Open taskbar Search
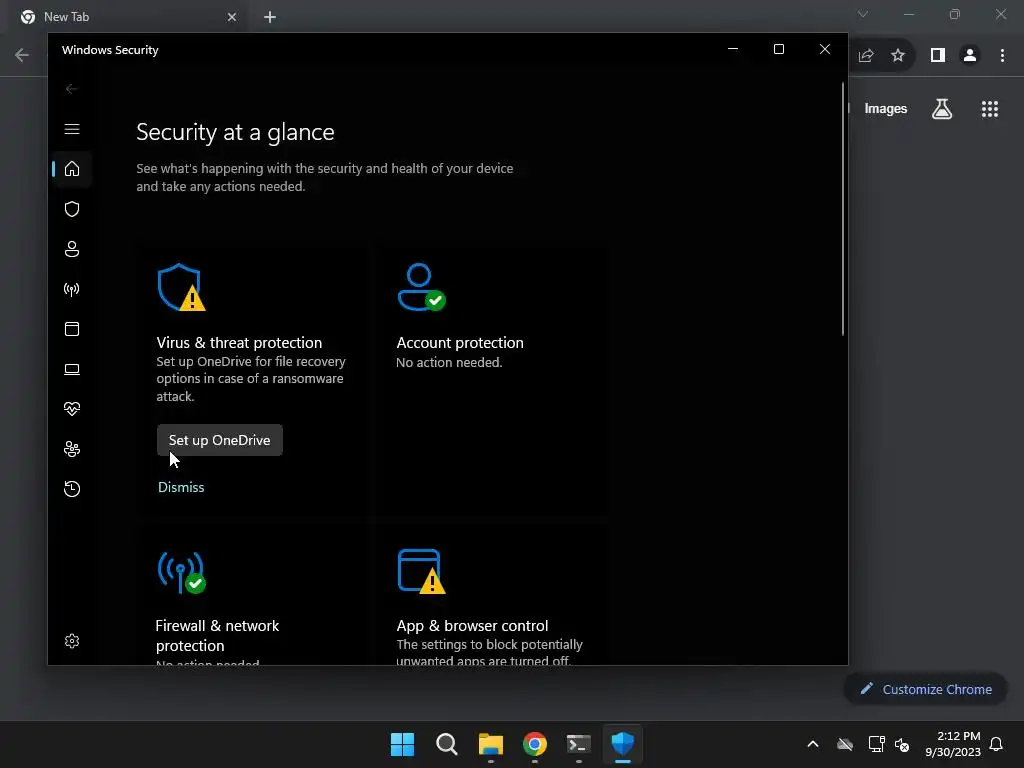This screenshot has width=1024, height=768. click(x=447, y=744)
